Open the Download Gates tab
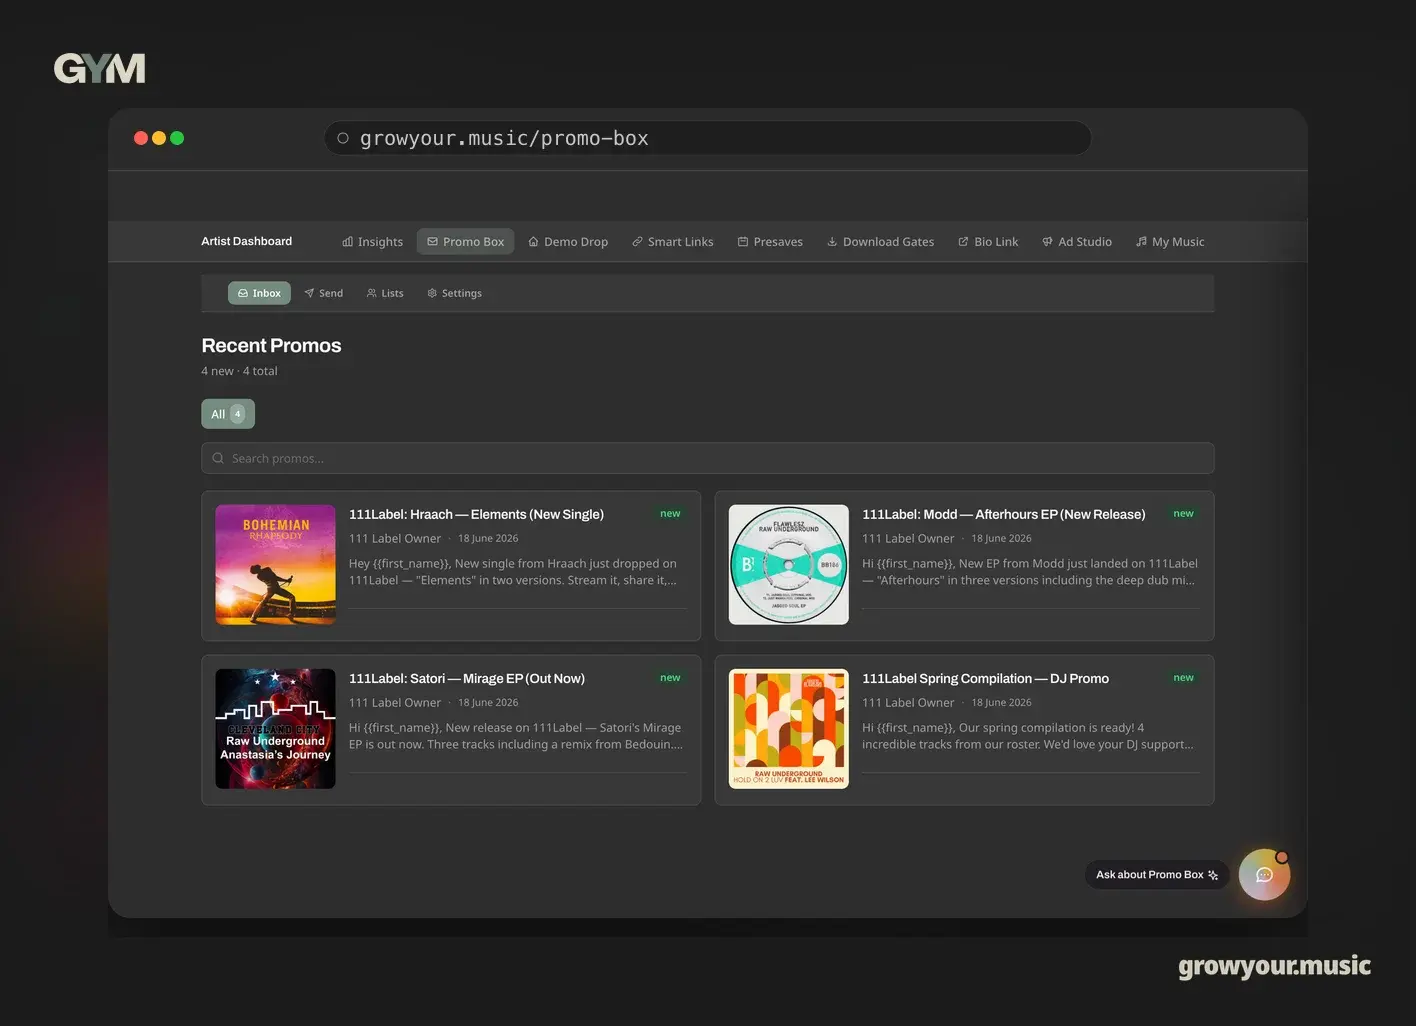 point(880,242)
